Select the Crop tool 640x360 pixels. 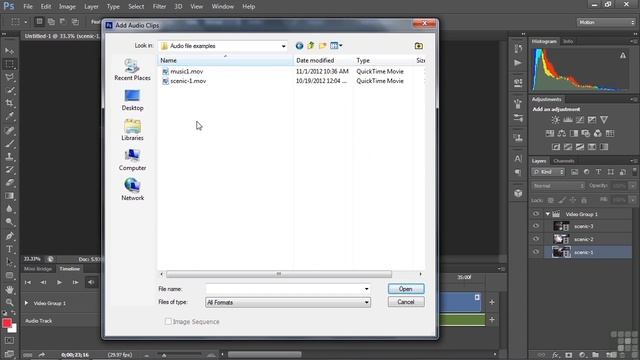pos(9,103)
